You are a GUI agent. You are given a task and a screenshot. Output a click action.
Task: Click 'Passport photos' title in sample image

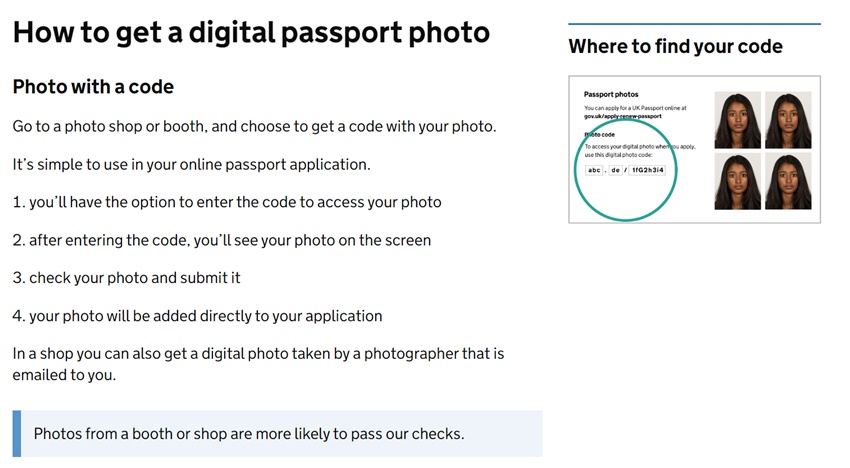pos(611,94)
